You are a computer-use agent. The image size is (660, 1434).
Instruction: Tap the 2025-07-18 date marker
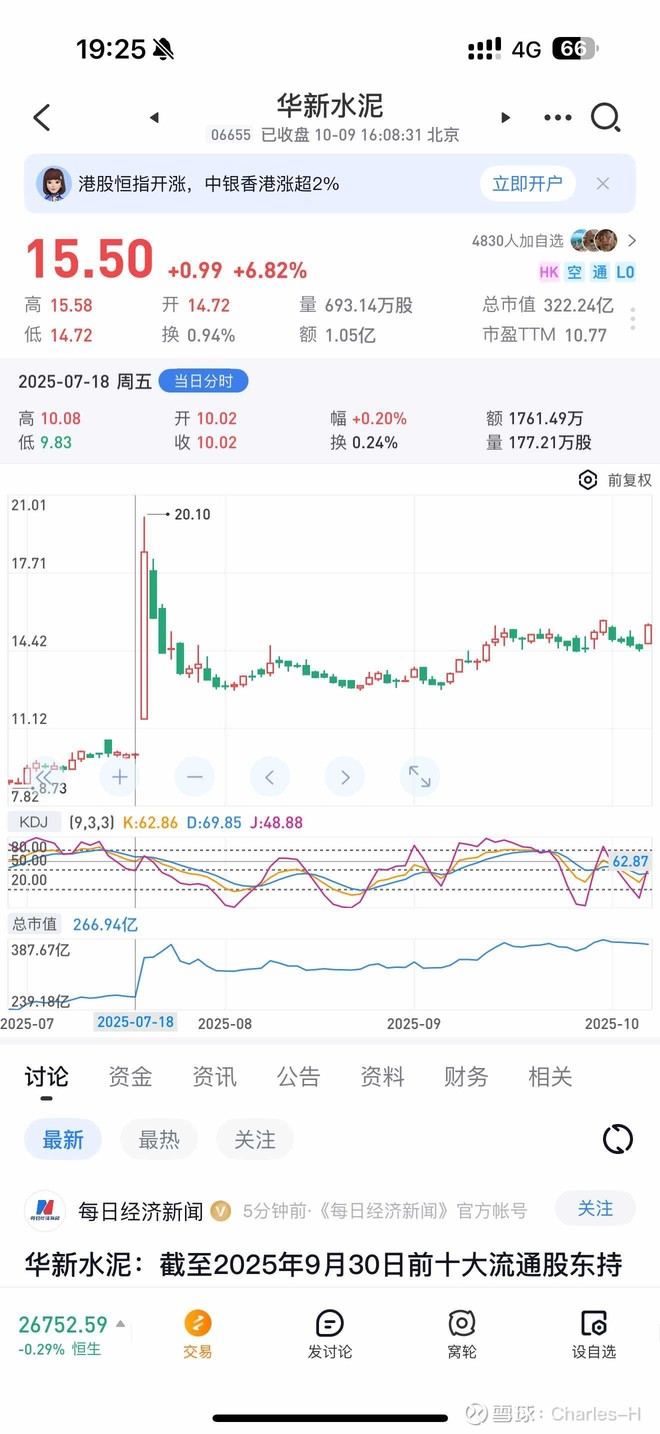pos(135,1022)
